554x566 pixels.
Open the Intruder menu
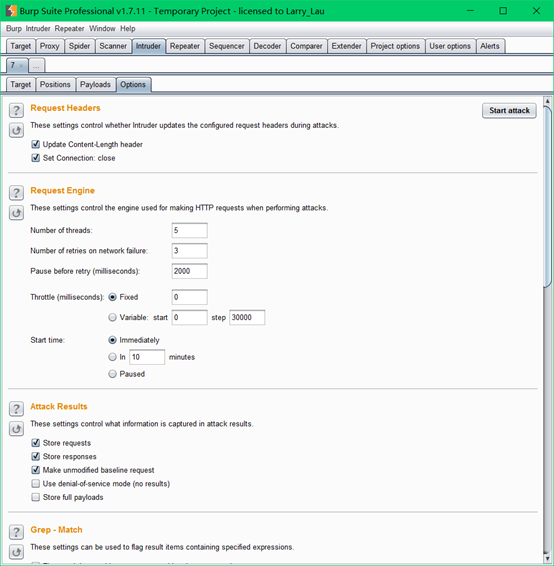click(x=38, y=29)
